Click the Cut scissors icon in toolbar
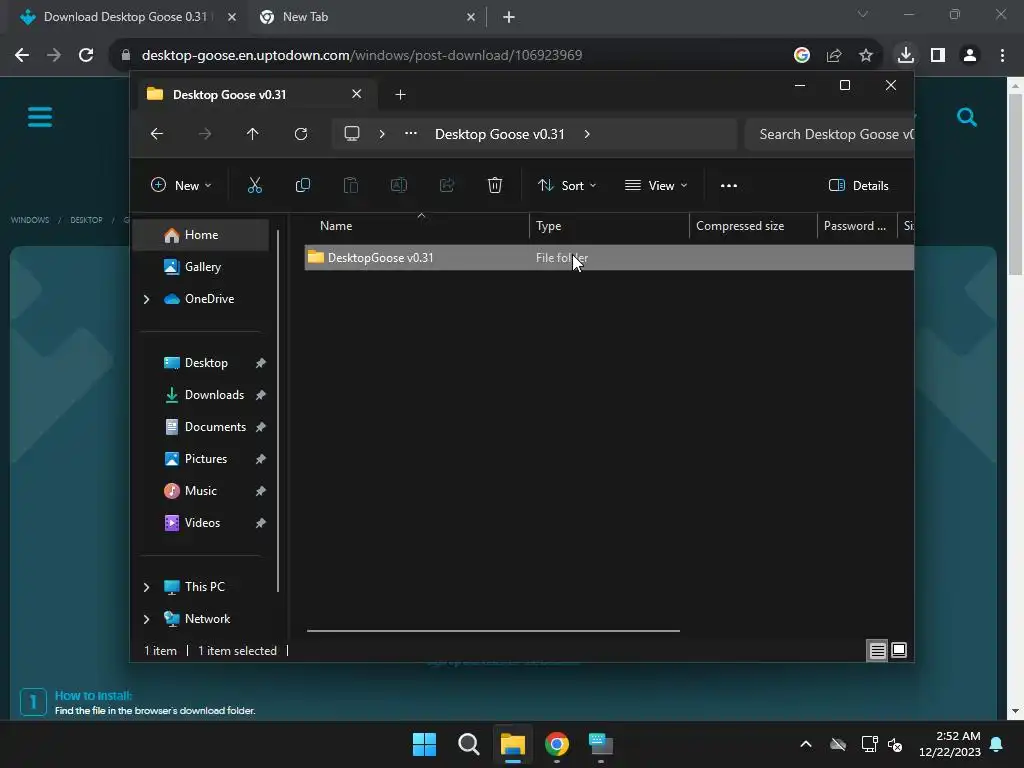 click(255, 185)
